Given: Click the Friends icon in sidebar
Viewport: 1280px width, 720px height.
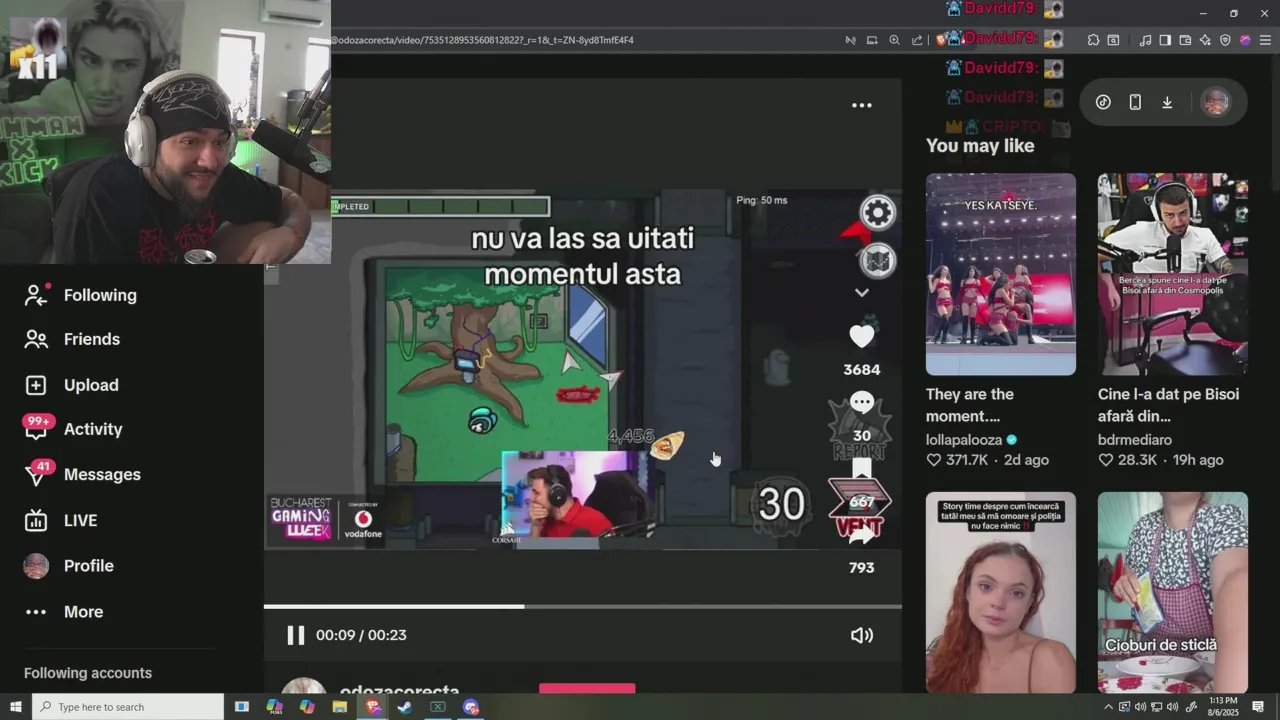Looking at the screenshot, I should click(x=36, y=339).
